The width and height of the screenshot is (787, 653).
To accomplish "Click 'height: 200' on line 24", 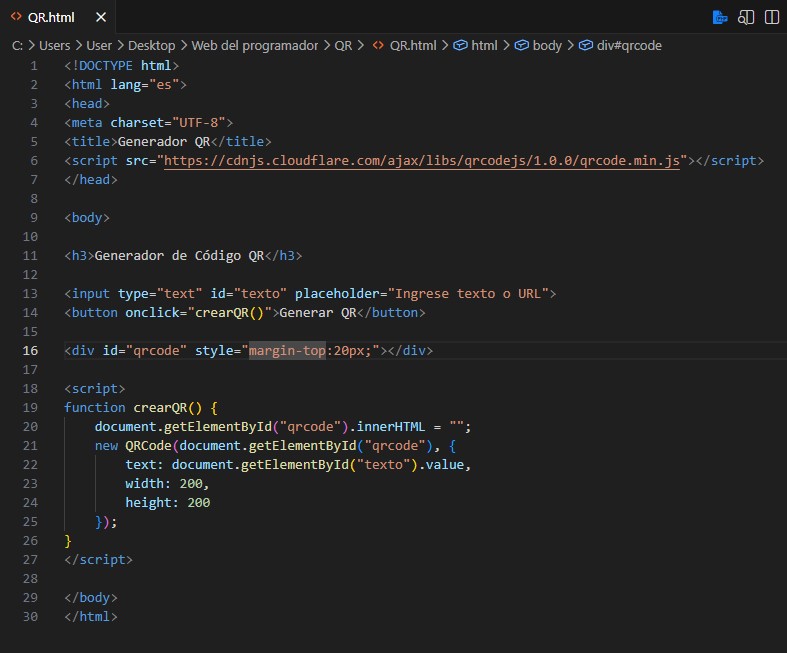I will [168, 503].
